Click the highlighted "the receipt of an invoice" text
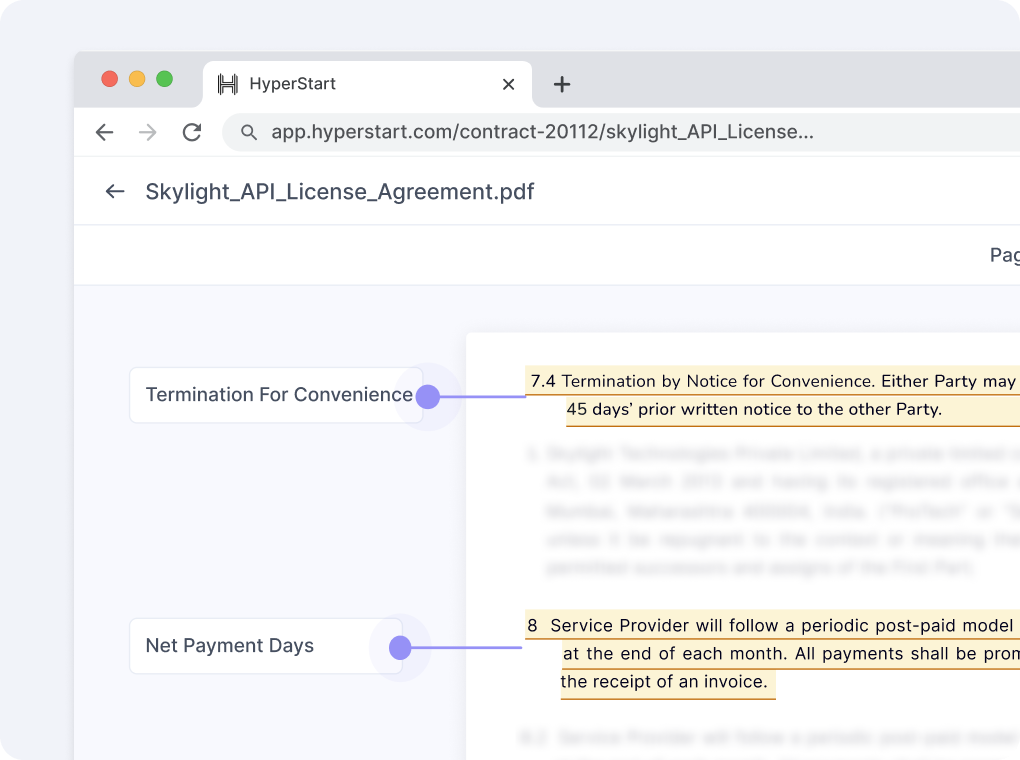The width and height of the screenshot is (1020, 760). (664, 683)
